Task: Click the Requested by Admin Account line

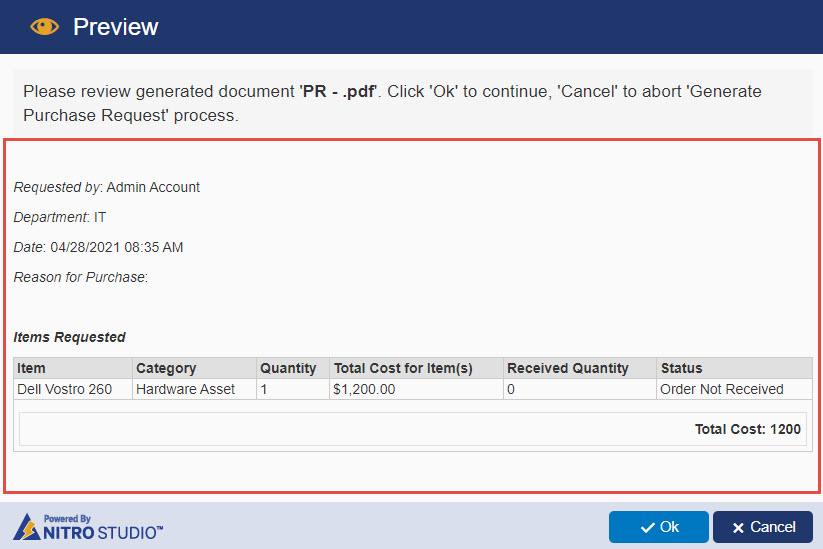Action: pos(107,187)
